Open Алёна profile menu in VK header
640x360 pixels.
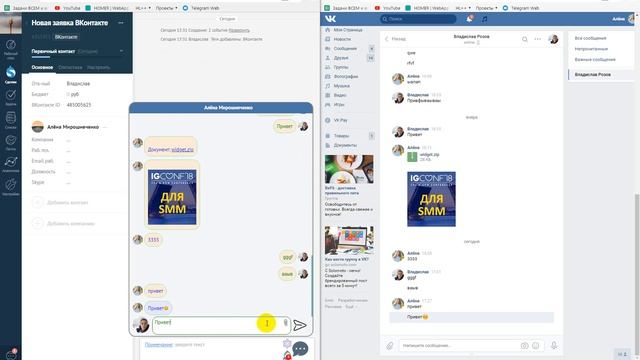pos(623,19)
